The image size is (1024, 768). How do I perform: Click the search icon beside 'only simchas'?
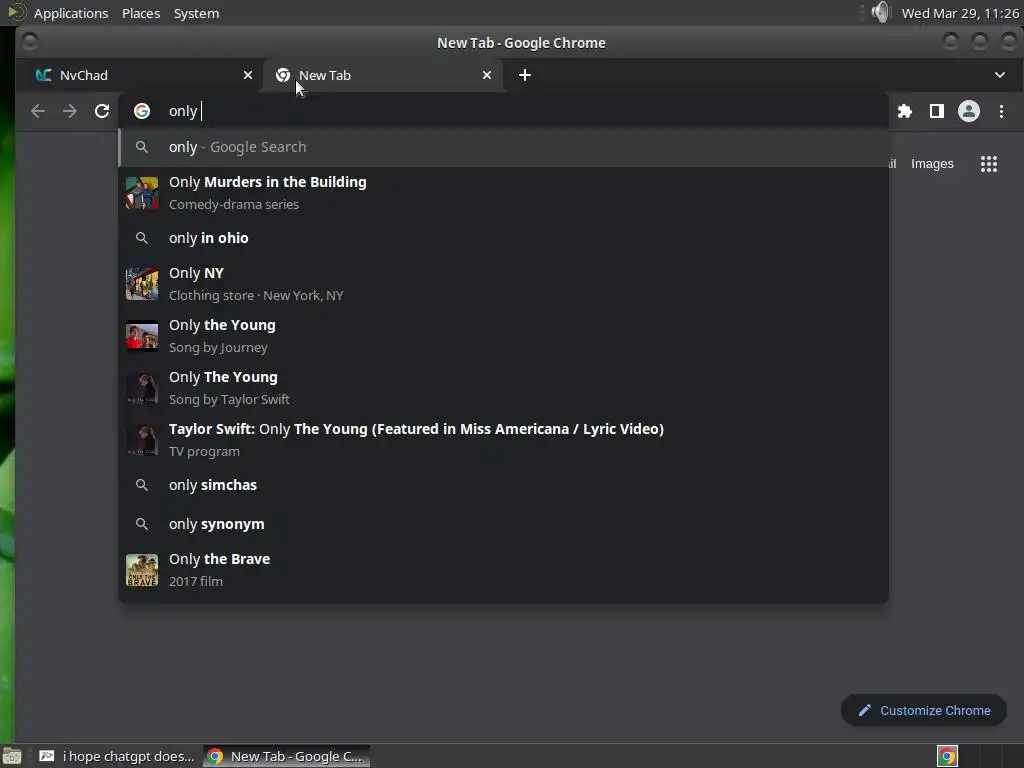pyautogui.click(x=142, y=485)
